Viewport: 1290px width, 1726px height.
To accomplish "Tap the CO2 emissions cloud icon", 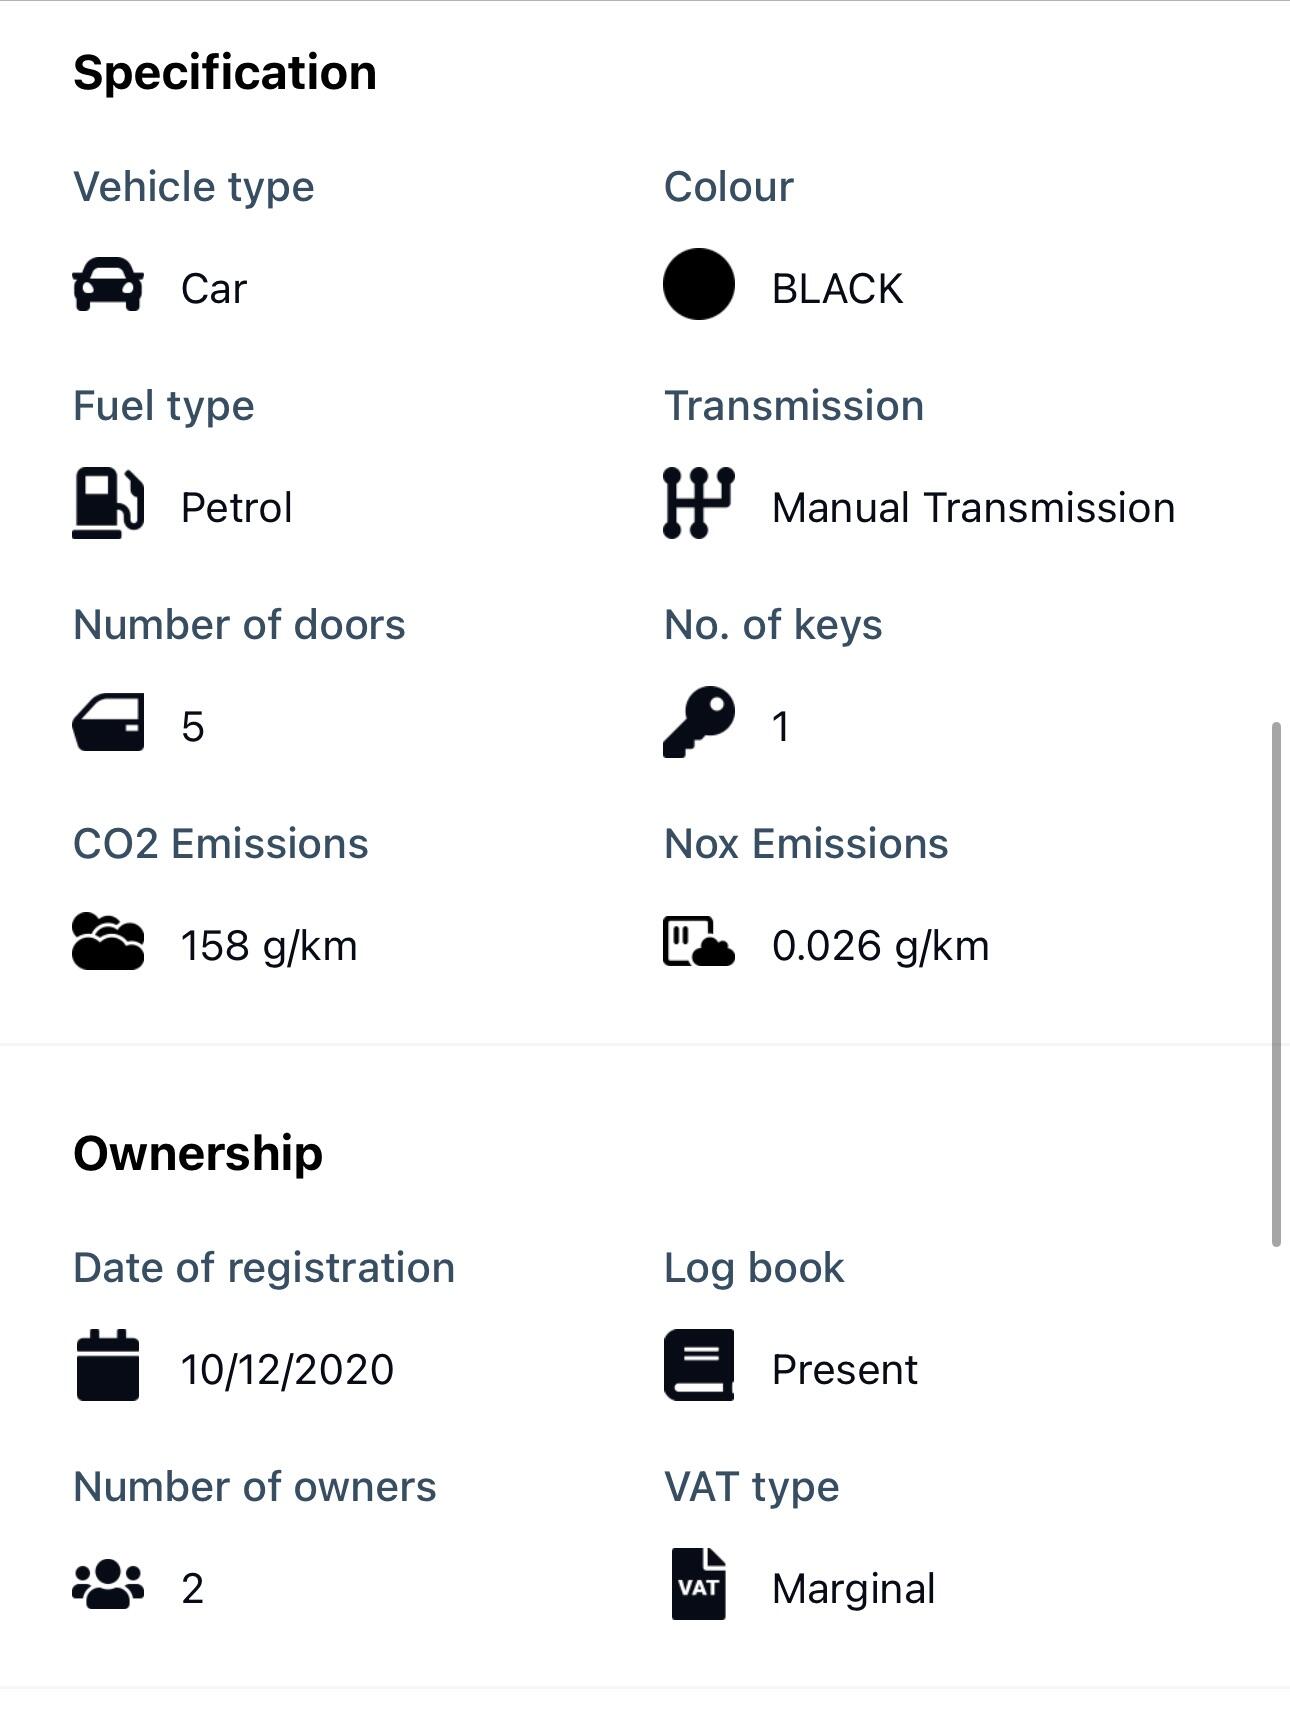I will [108, 942].
